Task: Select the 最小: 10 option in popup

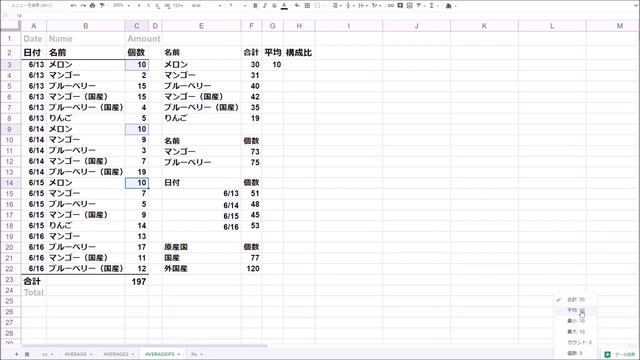Action: click(x=576, y=321)
